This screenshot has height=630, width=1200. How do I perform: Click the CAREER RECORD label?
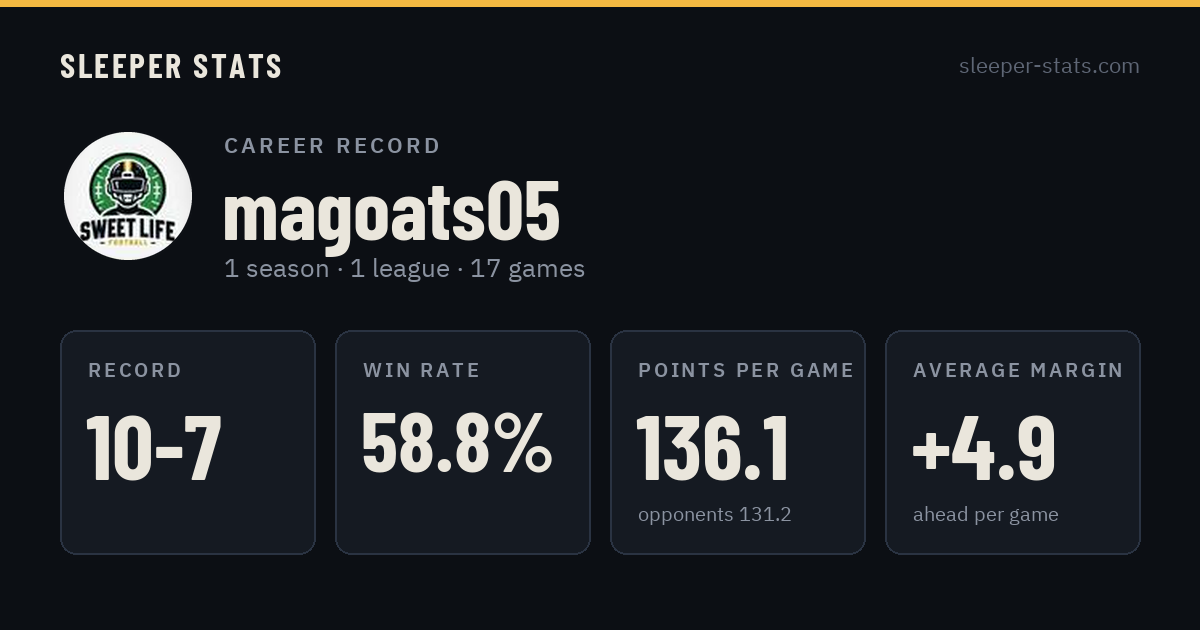332,146
